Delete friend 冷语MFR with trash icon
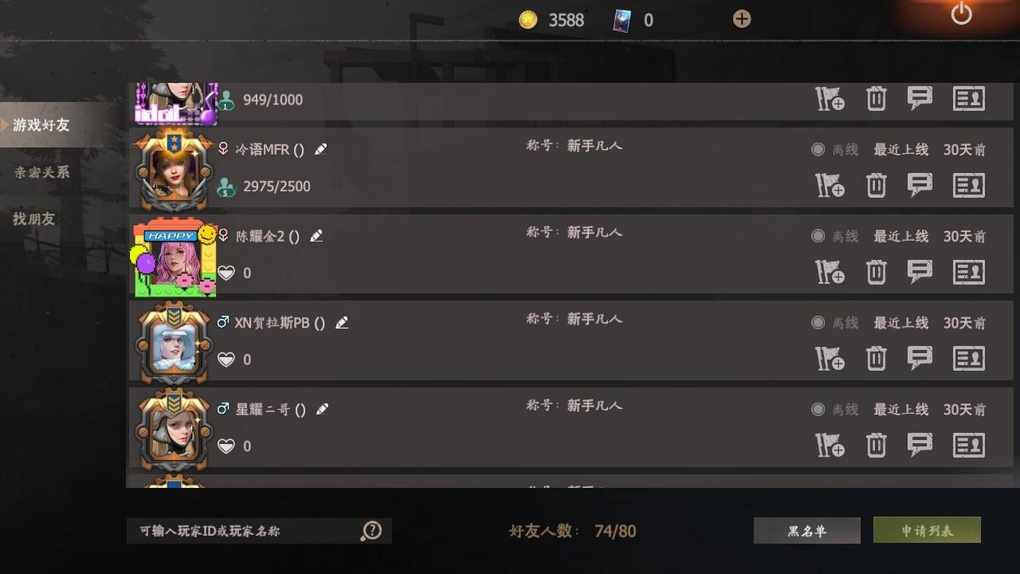The height and width of the screenshot is (574, 1020). [876, 185]
